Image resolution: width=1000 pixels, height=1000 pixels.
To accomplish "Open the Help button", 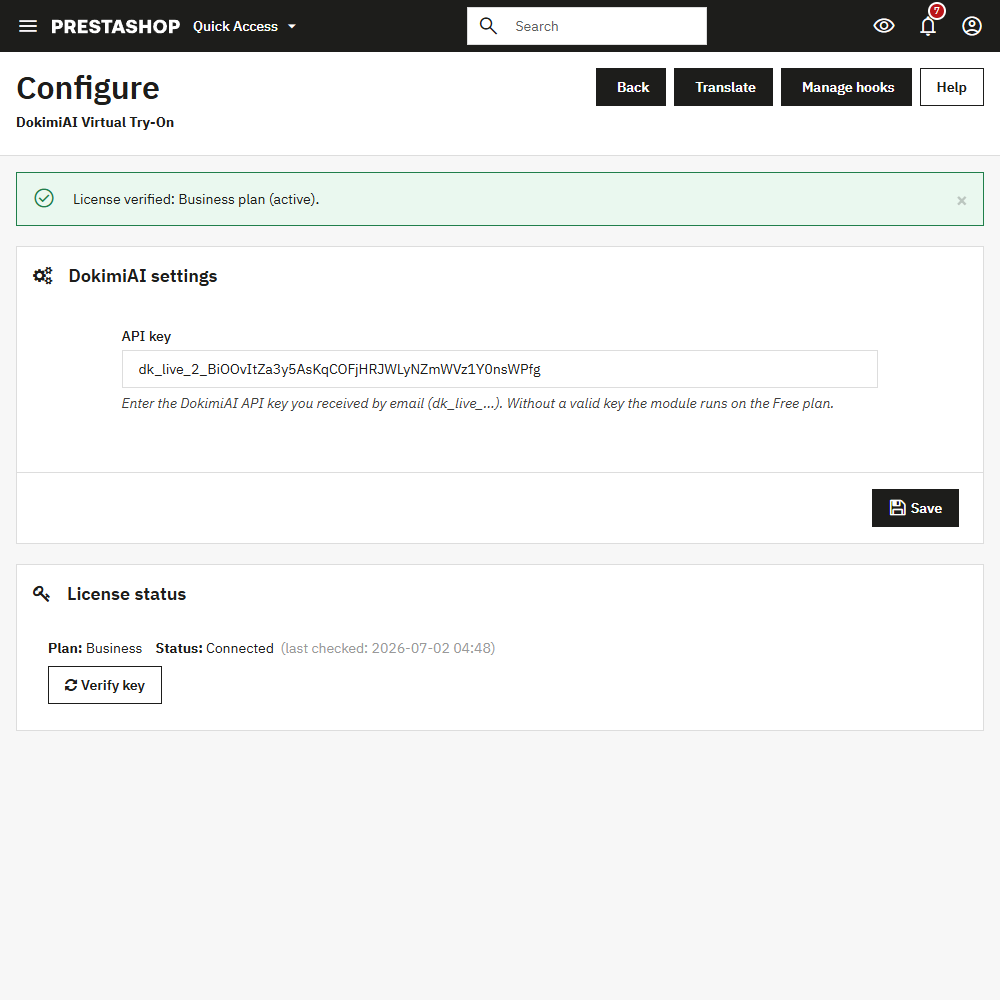I will pos(952,87).
